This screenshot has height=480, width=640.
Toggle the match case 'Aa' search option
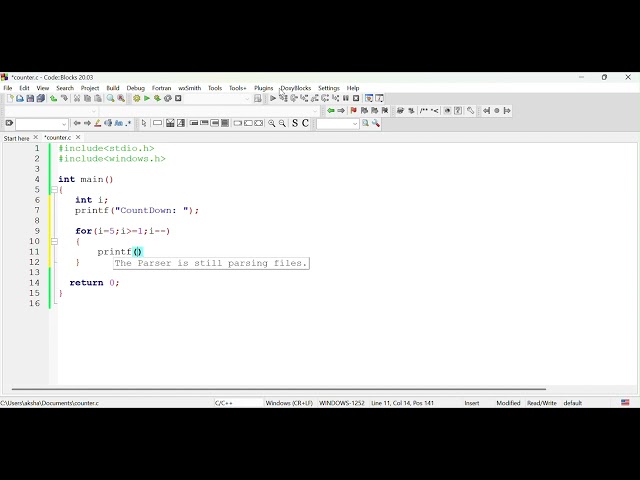[118, 123]
